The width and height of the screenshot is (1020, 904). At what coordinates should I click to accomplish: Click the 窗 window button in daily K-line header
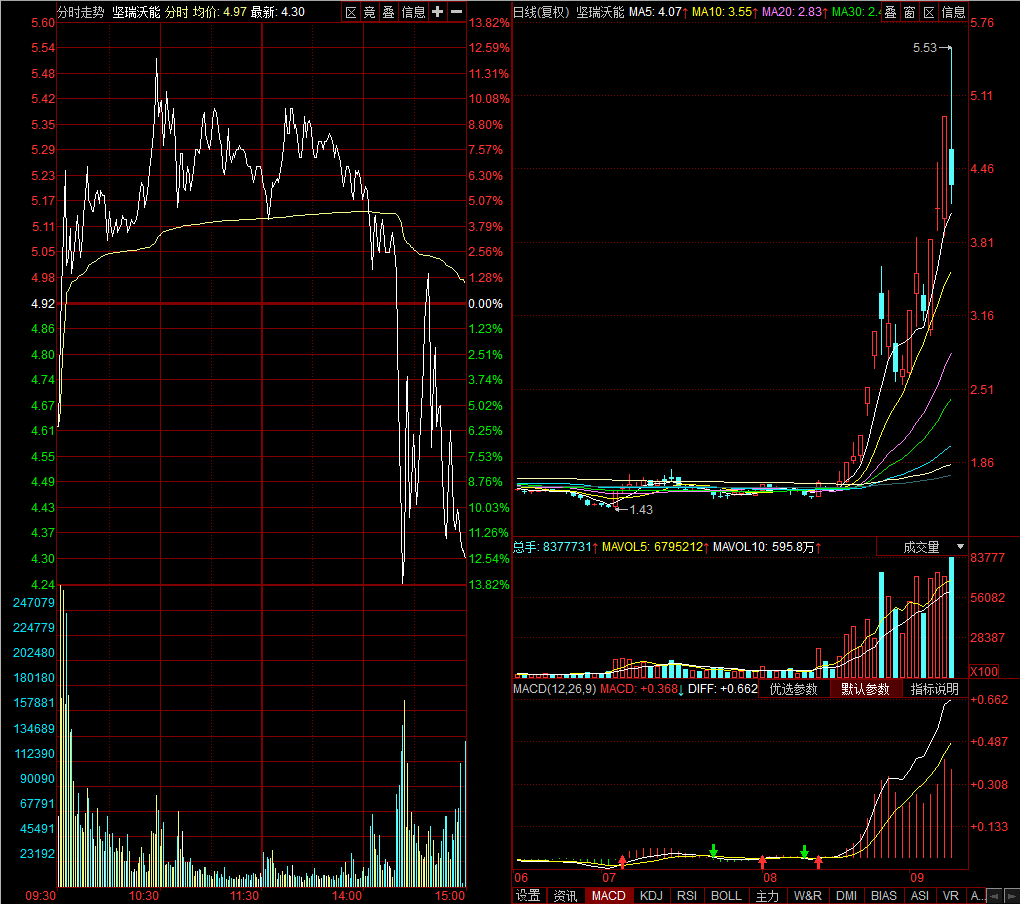tap(909, 12)
